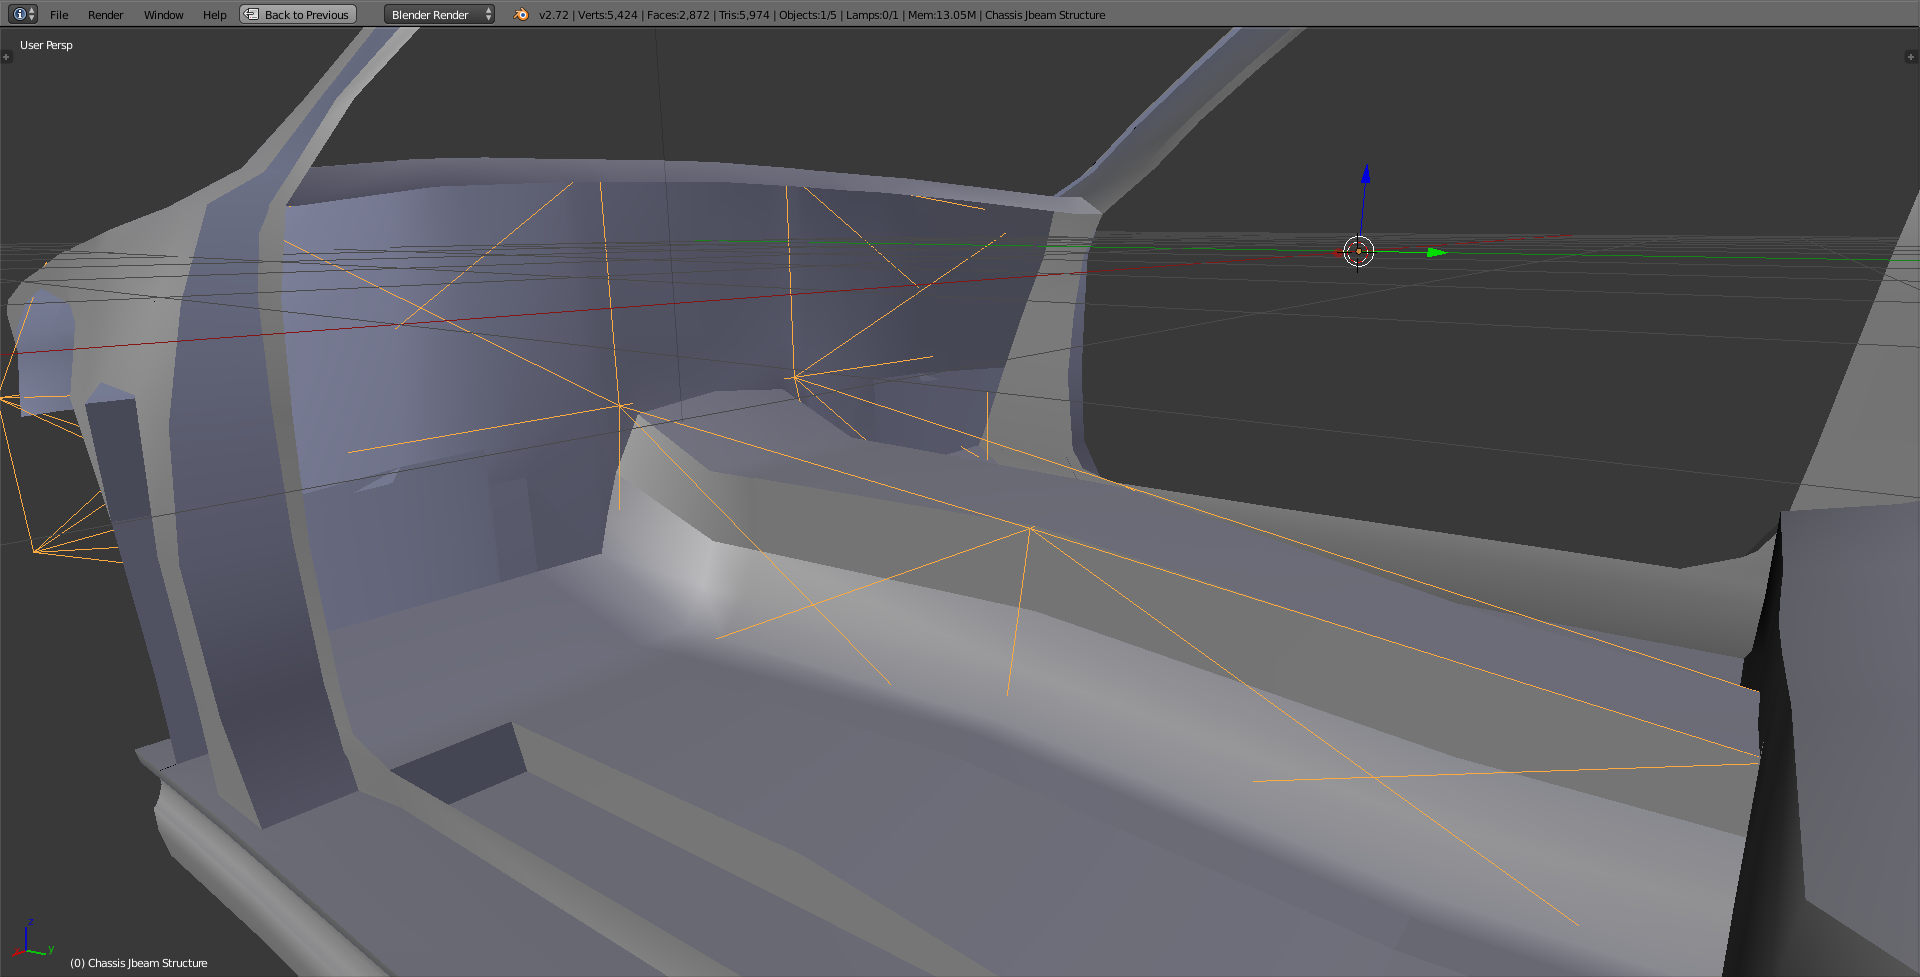Screen dimensions: 1920x977
Task: Click the Verts:5,424 statistic
Action: click(x=607, y=15)
